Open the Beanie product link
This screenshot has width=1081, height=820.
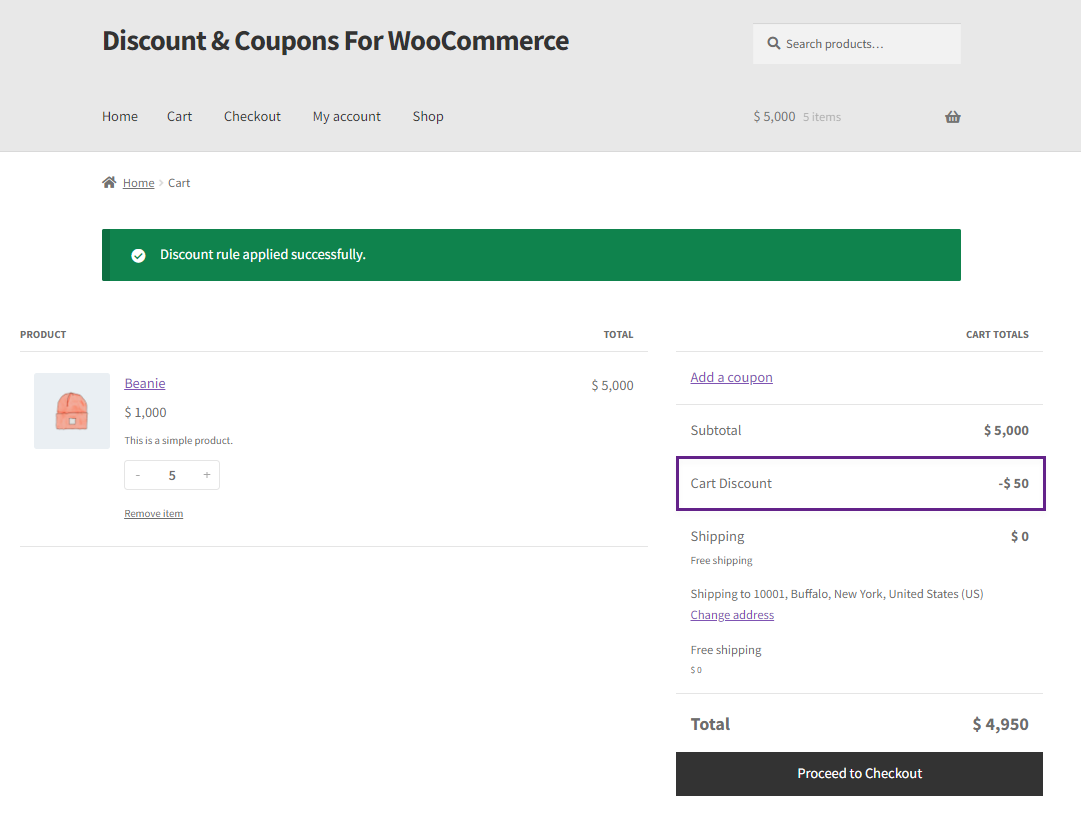[x=145, y=383]
